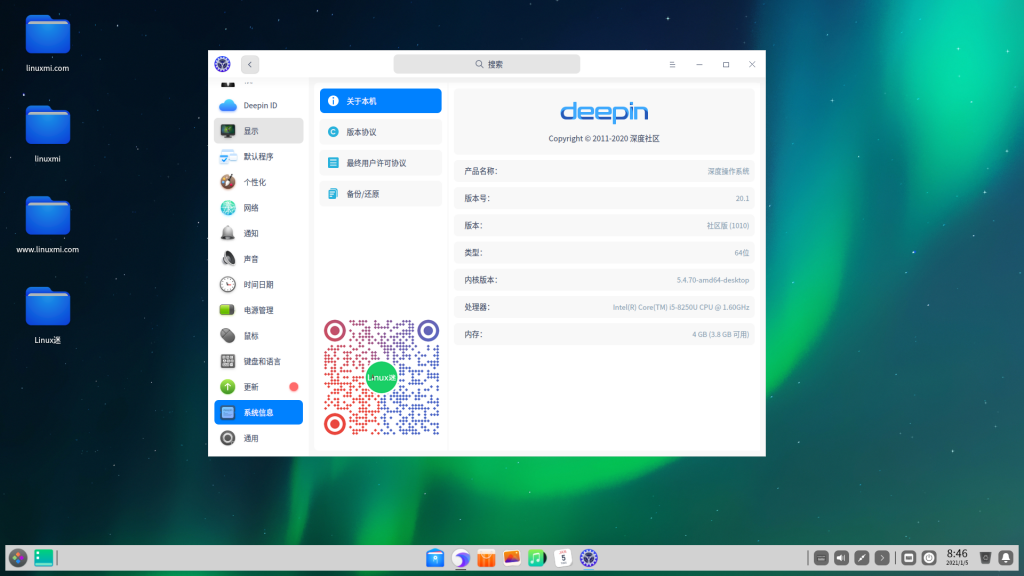Open the Time and Date (时间日期) clock icon
Viewport: 1024px width, 576px height.
click(228, 285)
